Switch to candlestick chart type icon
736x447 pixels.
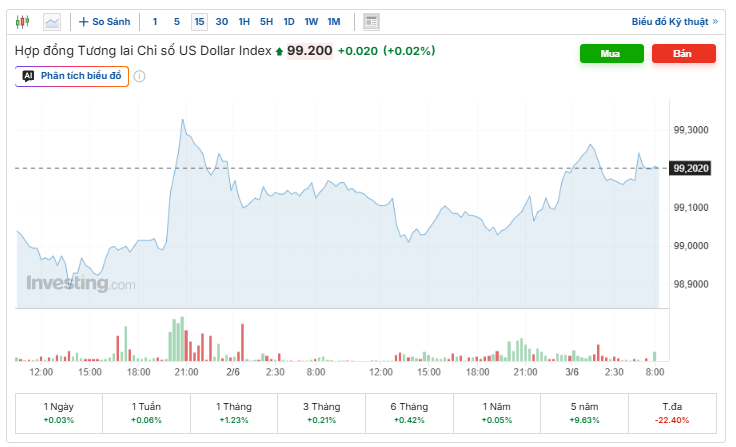[22, 22]
